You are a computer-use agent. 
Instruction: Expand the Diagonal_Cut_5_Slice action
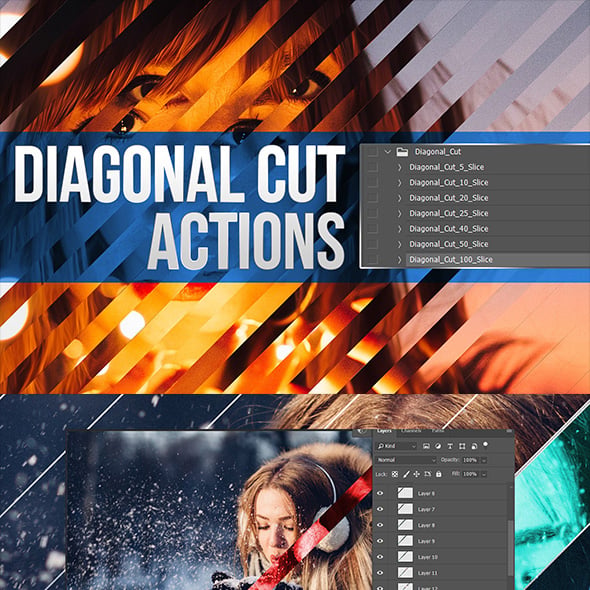click(x=400, y=167)
